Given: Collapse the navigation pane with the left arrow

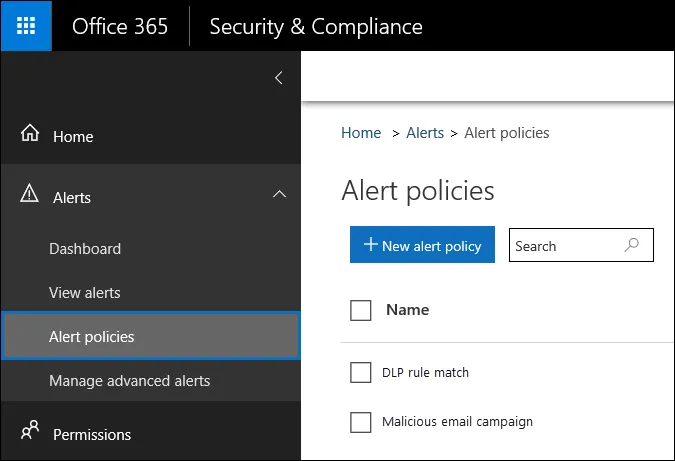Looking at the screenshot, I should click(279, 78).
